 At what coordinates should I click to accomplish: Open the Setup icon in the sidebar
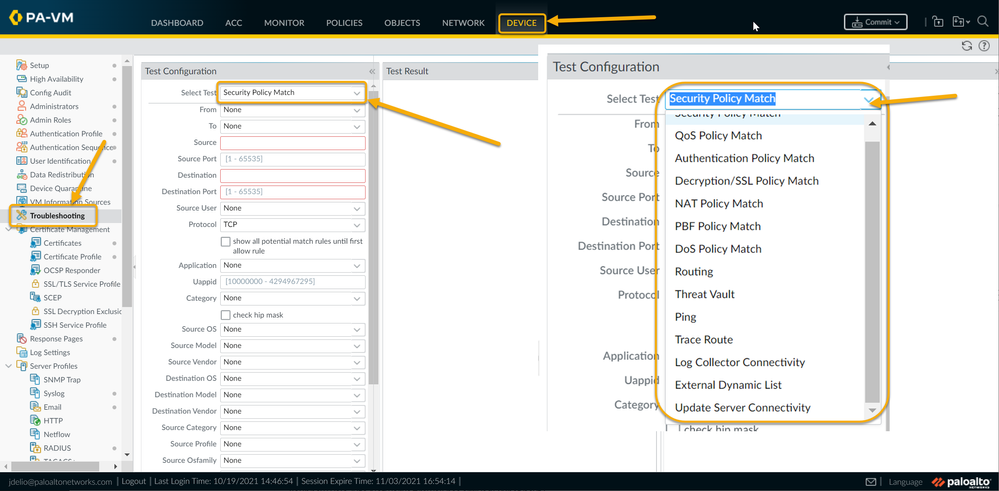(x=22, y=65)
